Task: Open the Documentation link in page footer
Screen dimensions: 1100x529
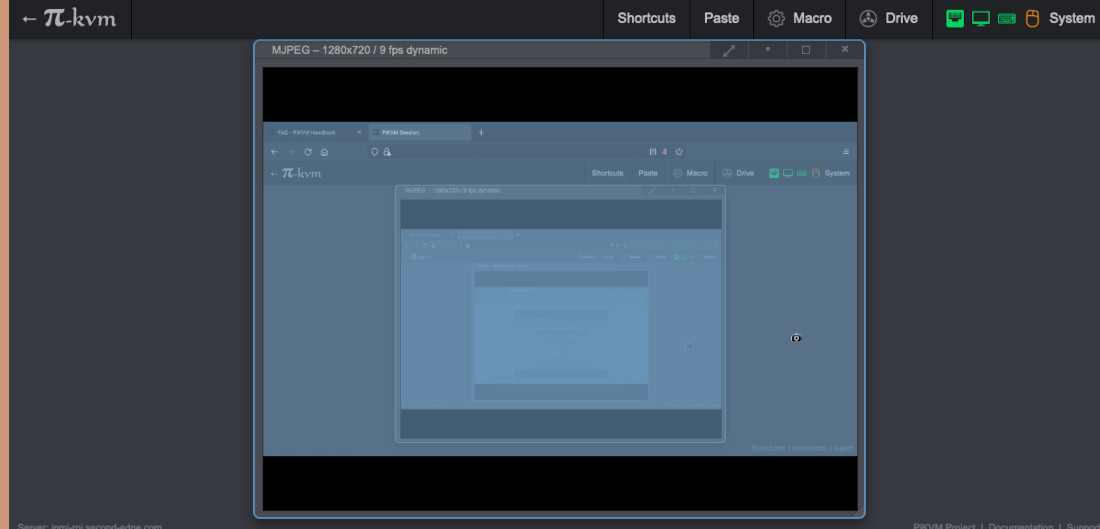Action: (x=1021, y=525)
